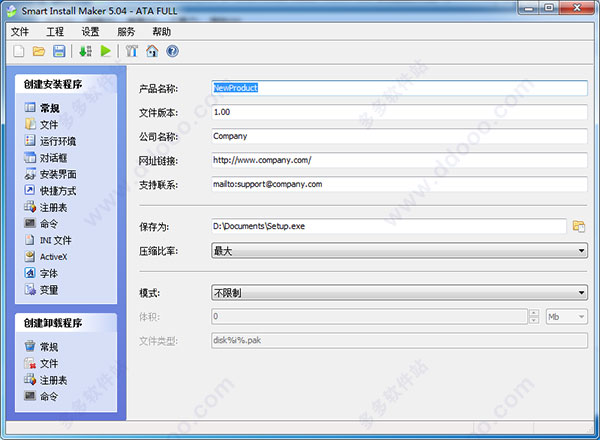The height and width of the screenshot is (440, 600).
Task: Click the New project toolbar icon
Action: pyautogui.click(x=18, y=51)
